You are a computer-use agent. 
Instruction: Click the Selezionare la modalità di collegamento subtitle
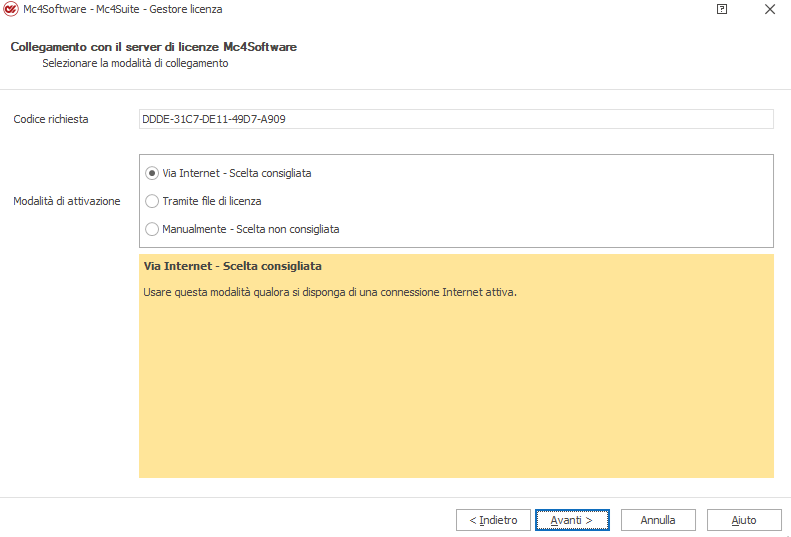click(135, 63)
